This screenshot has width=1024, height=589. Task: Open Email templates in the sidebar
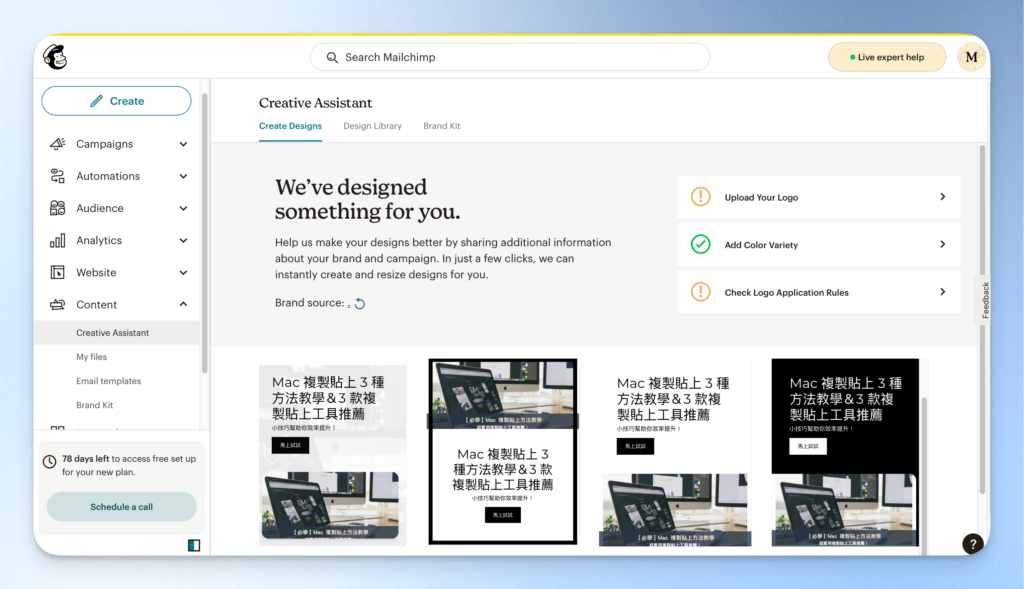click(108, 381)
